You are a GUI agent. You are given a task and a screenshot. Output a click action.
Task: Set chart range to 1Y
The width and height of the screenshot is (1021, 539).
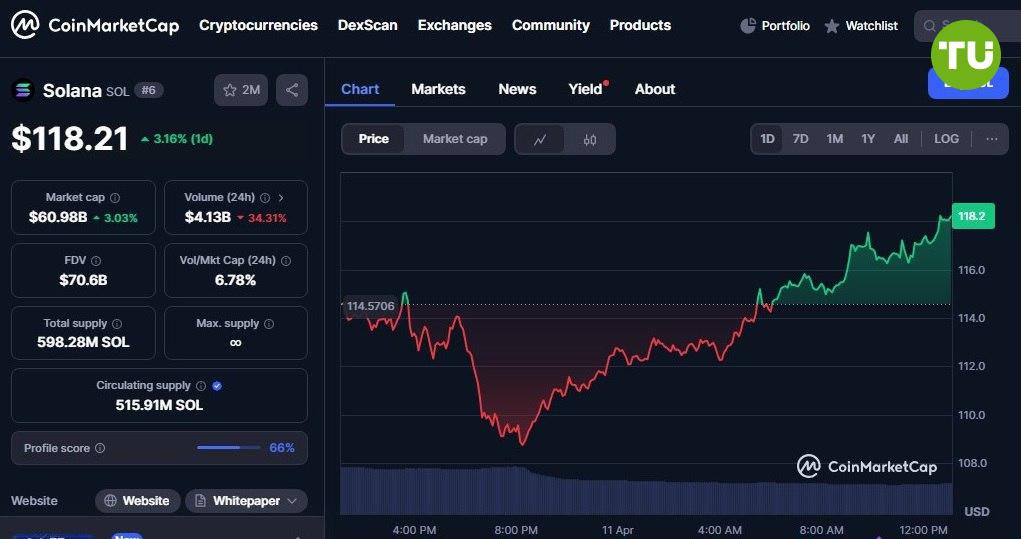868,139
